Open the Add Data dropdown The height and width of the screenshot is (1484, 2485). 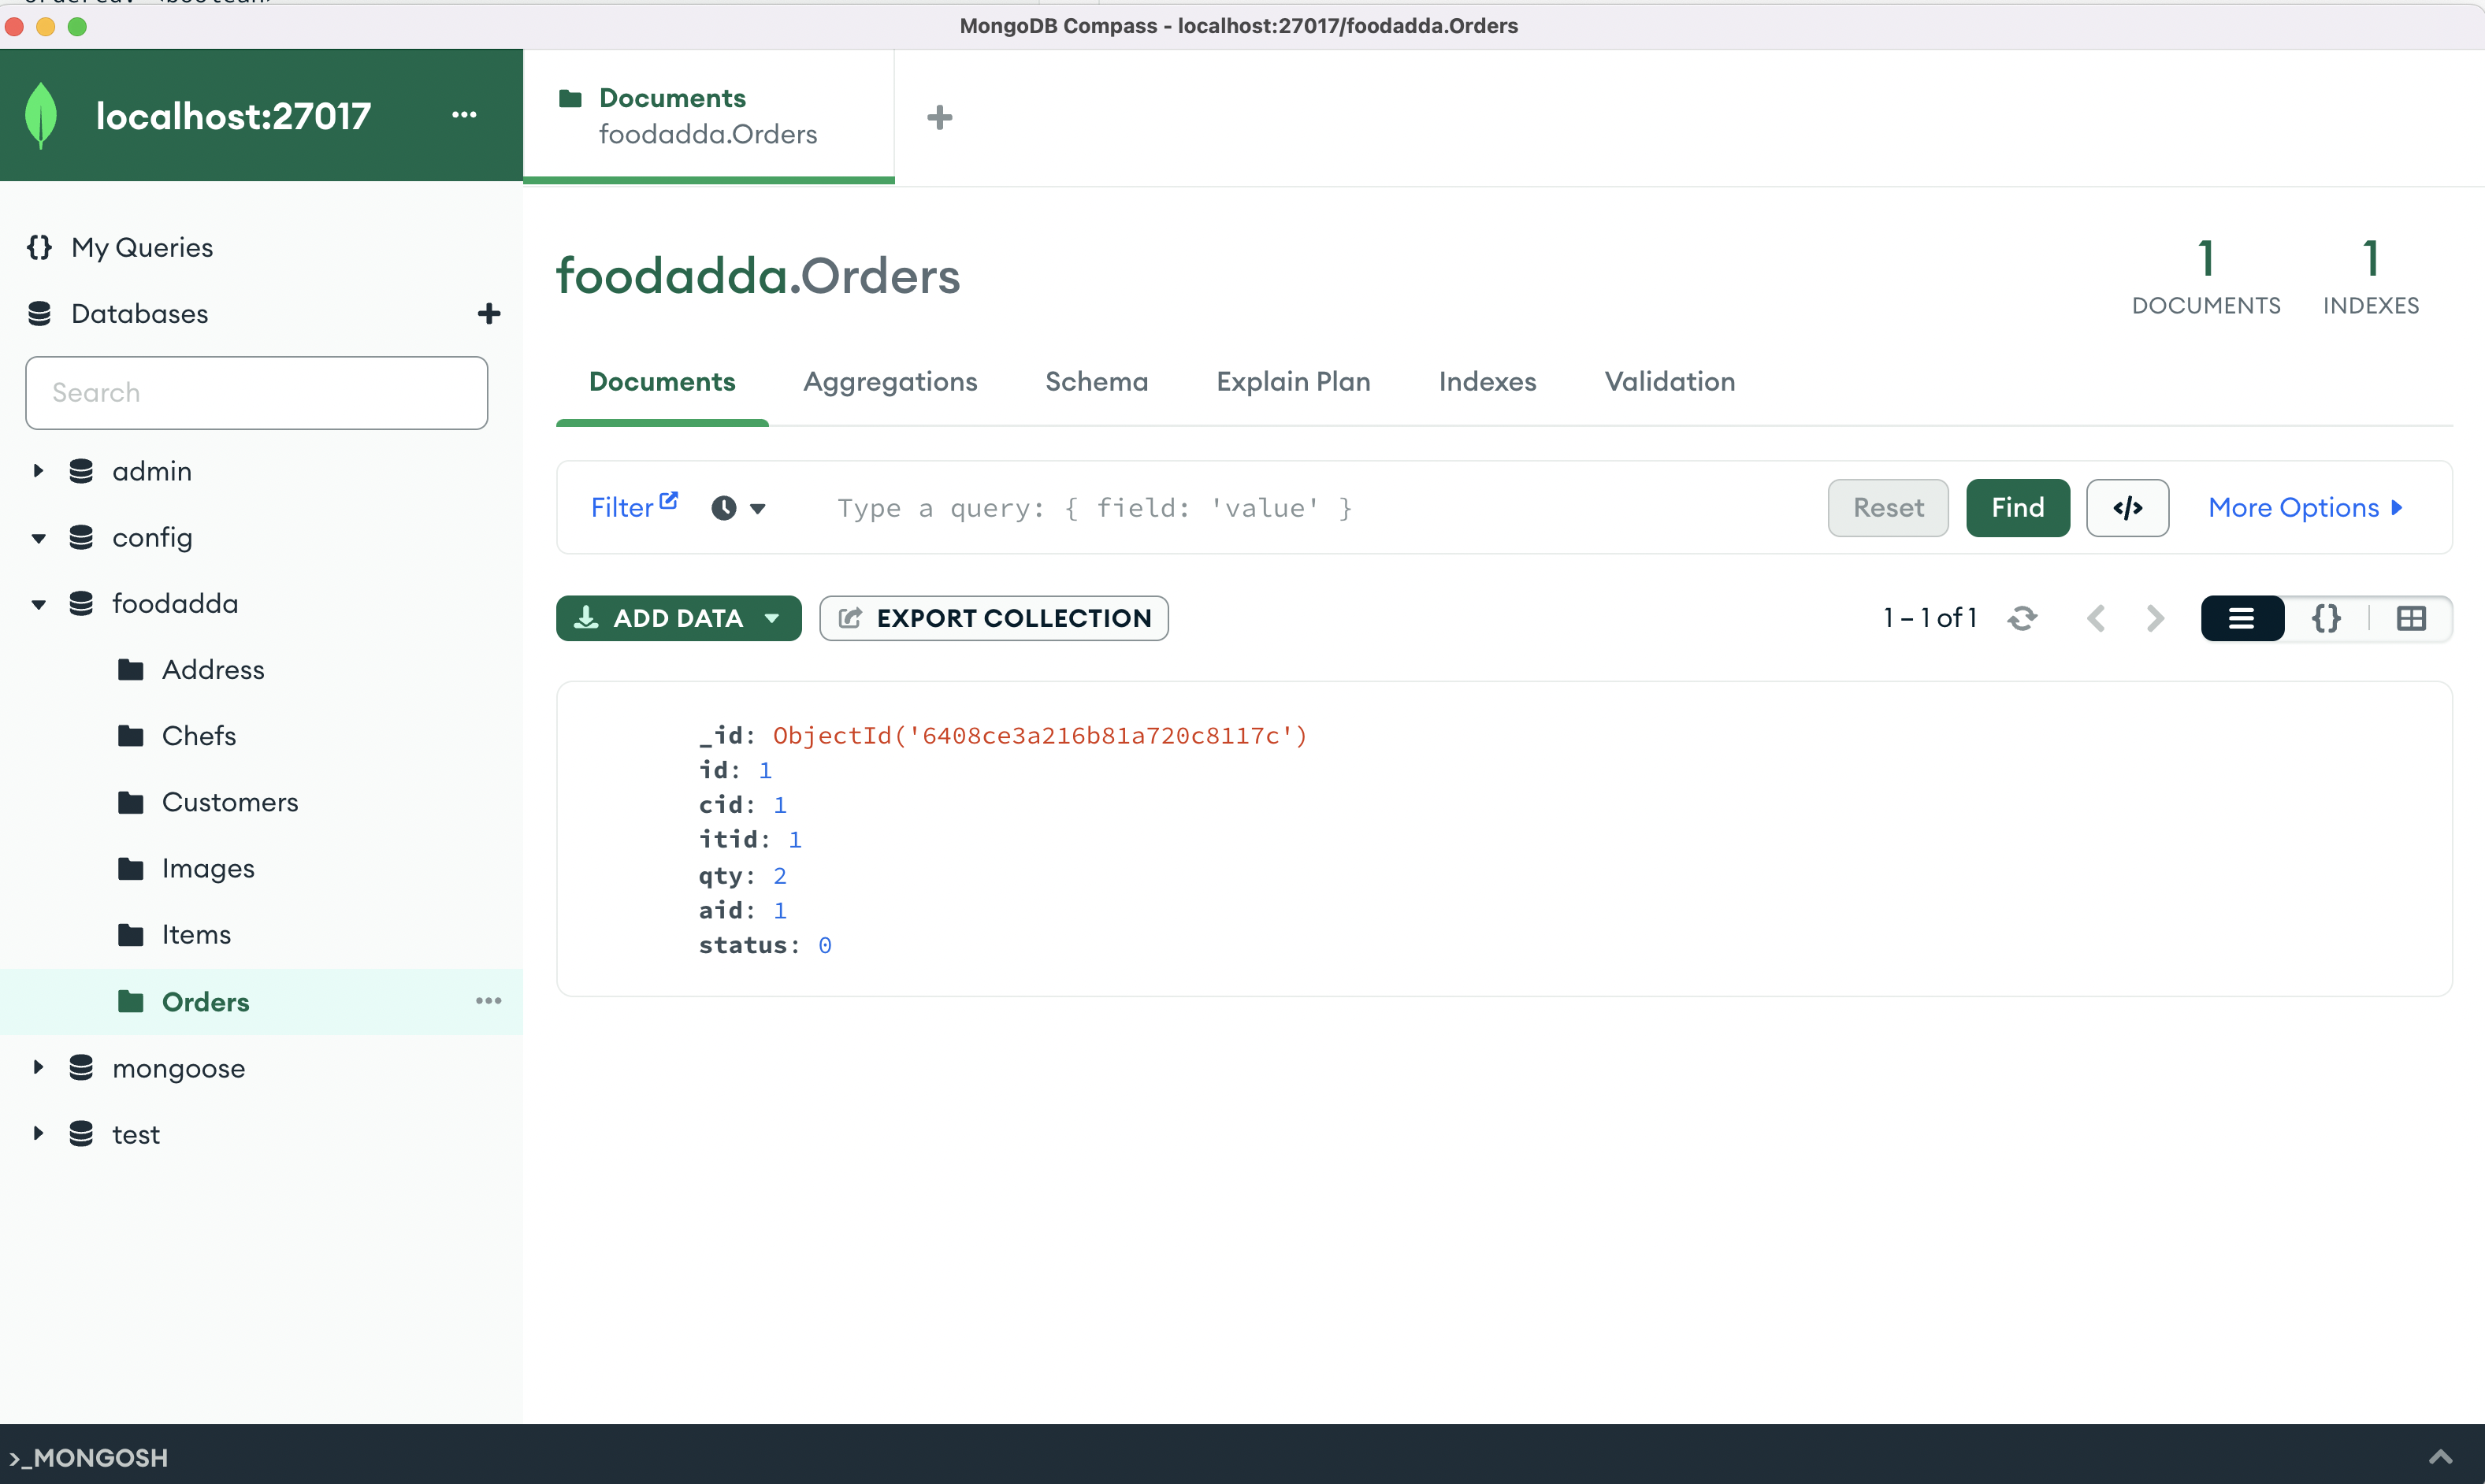pyautogui.click(x=678, y=618)
